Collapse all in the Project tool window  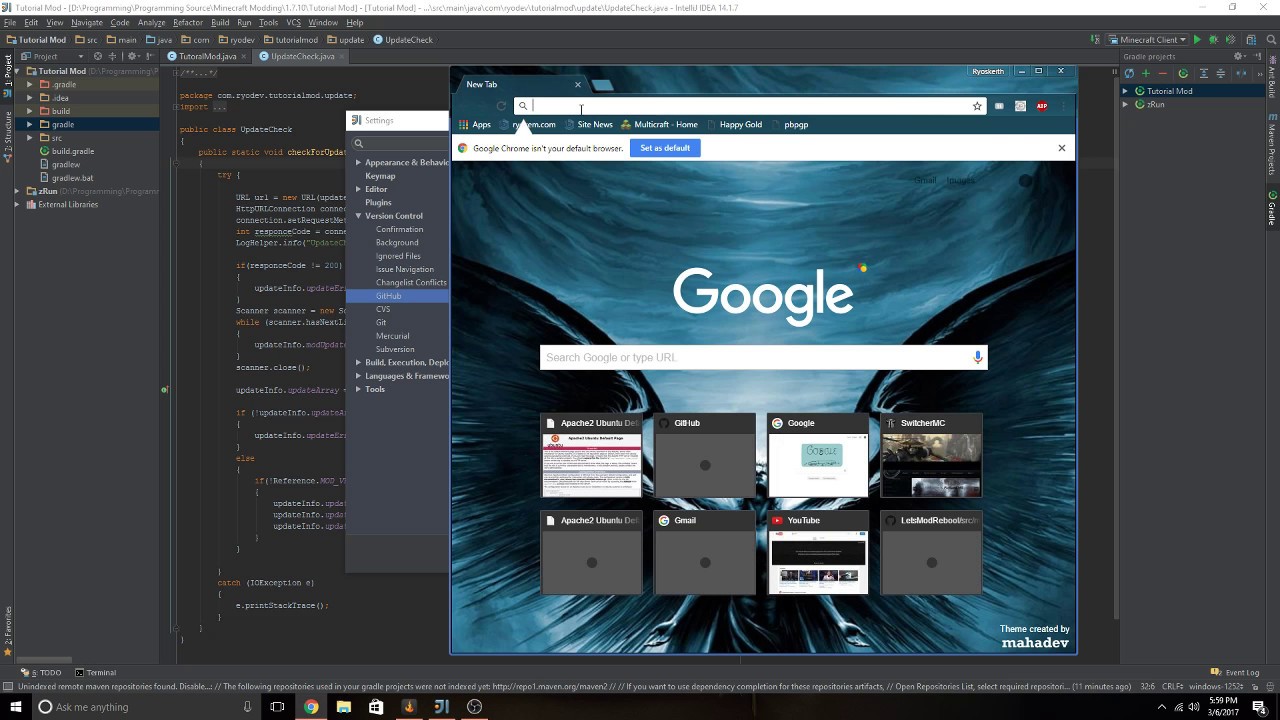click(x=112, y=56)
